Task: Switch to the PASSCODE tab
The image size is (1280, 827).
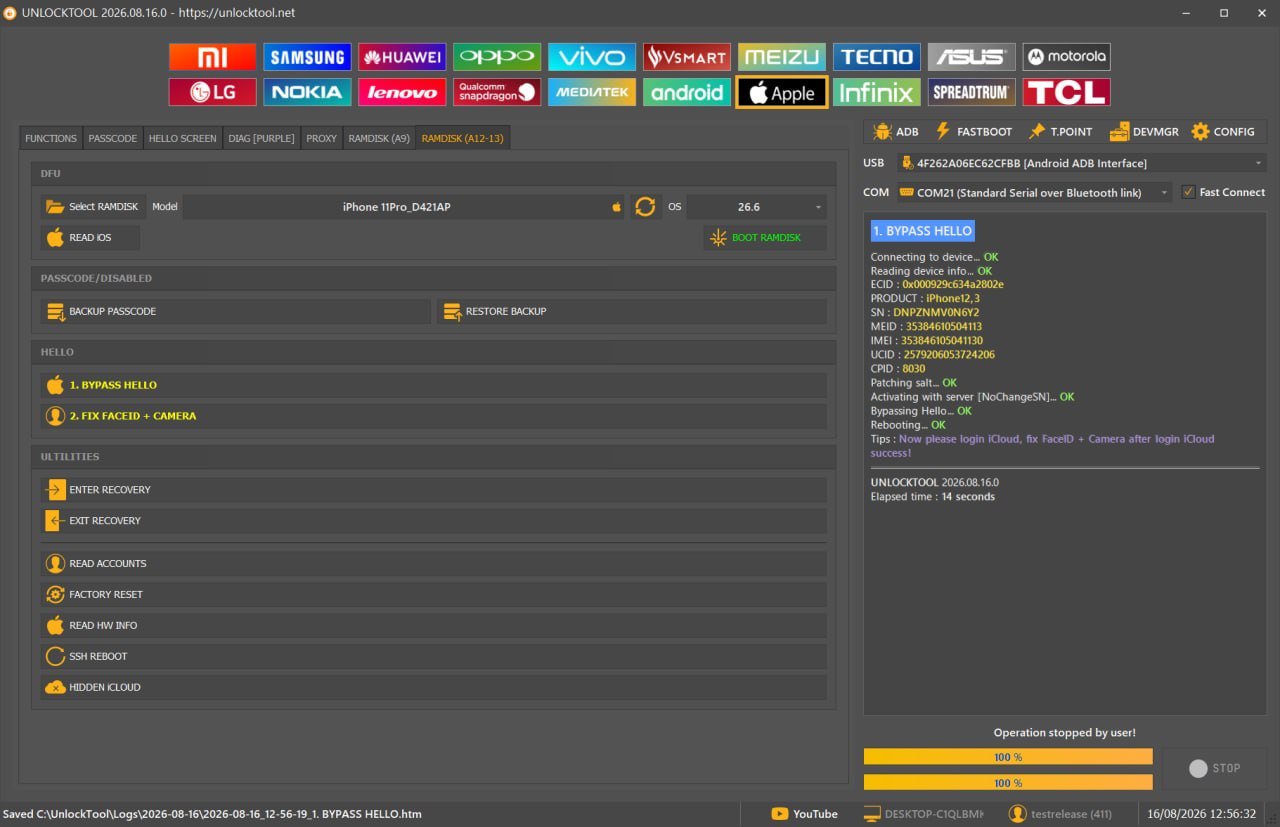Action: pos(113,138)
